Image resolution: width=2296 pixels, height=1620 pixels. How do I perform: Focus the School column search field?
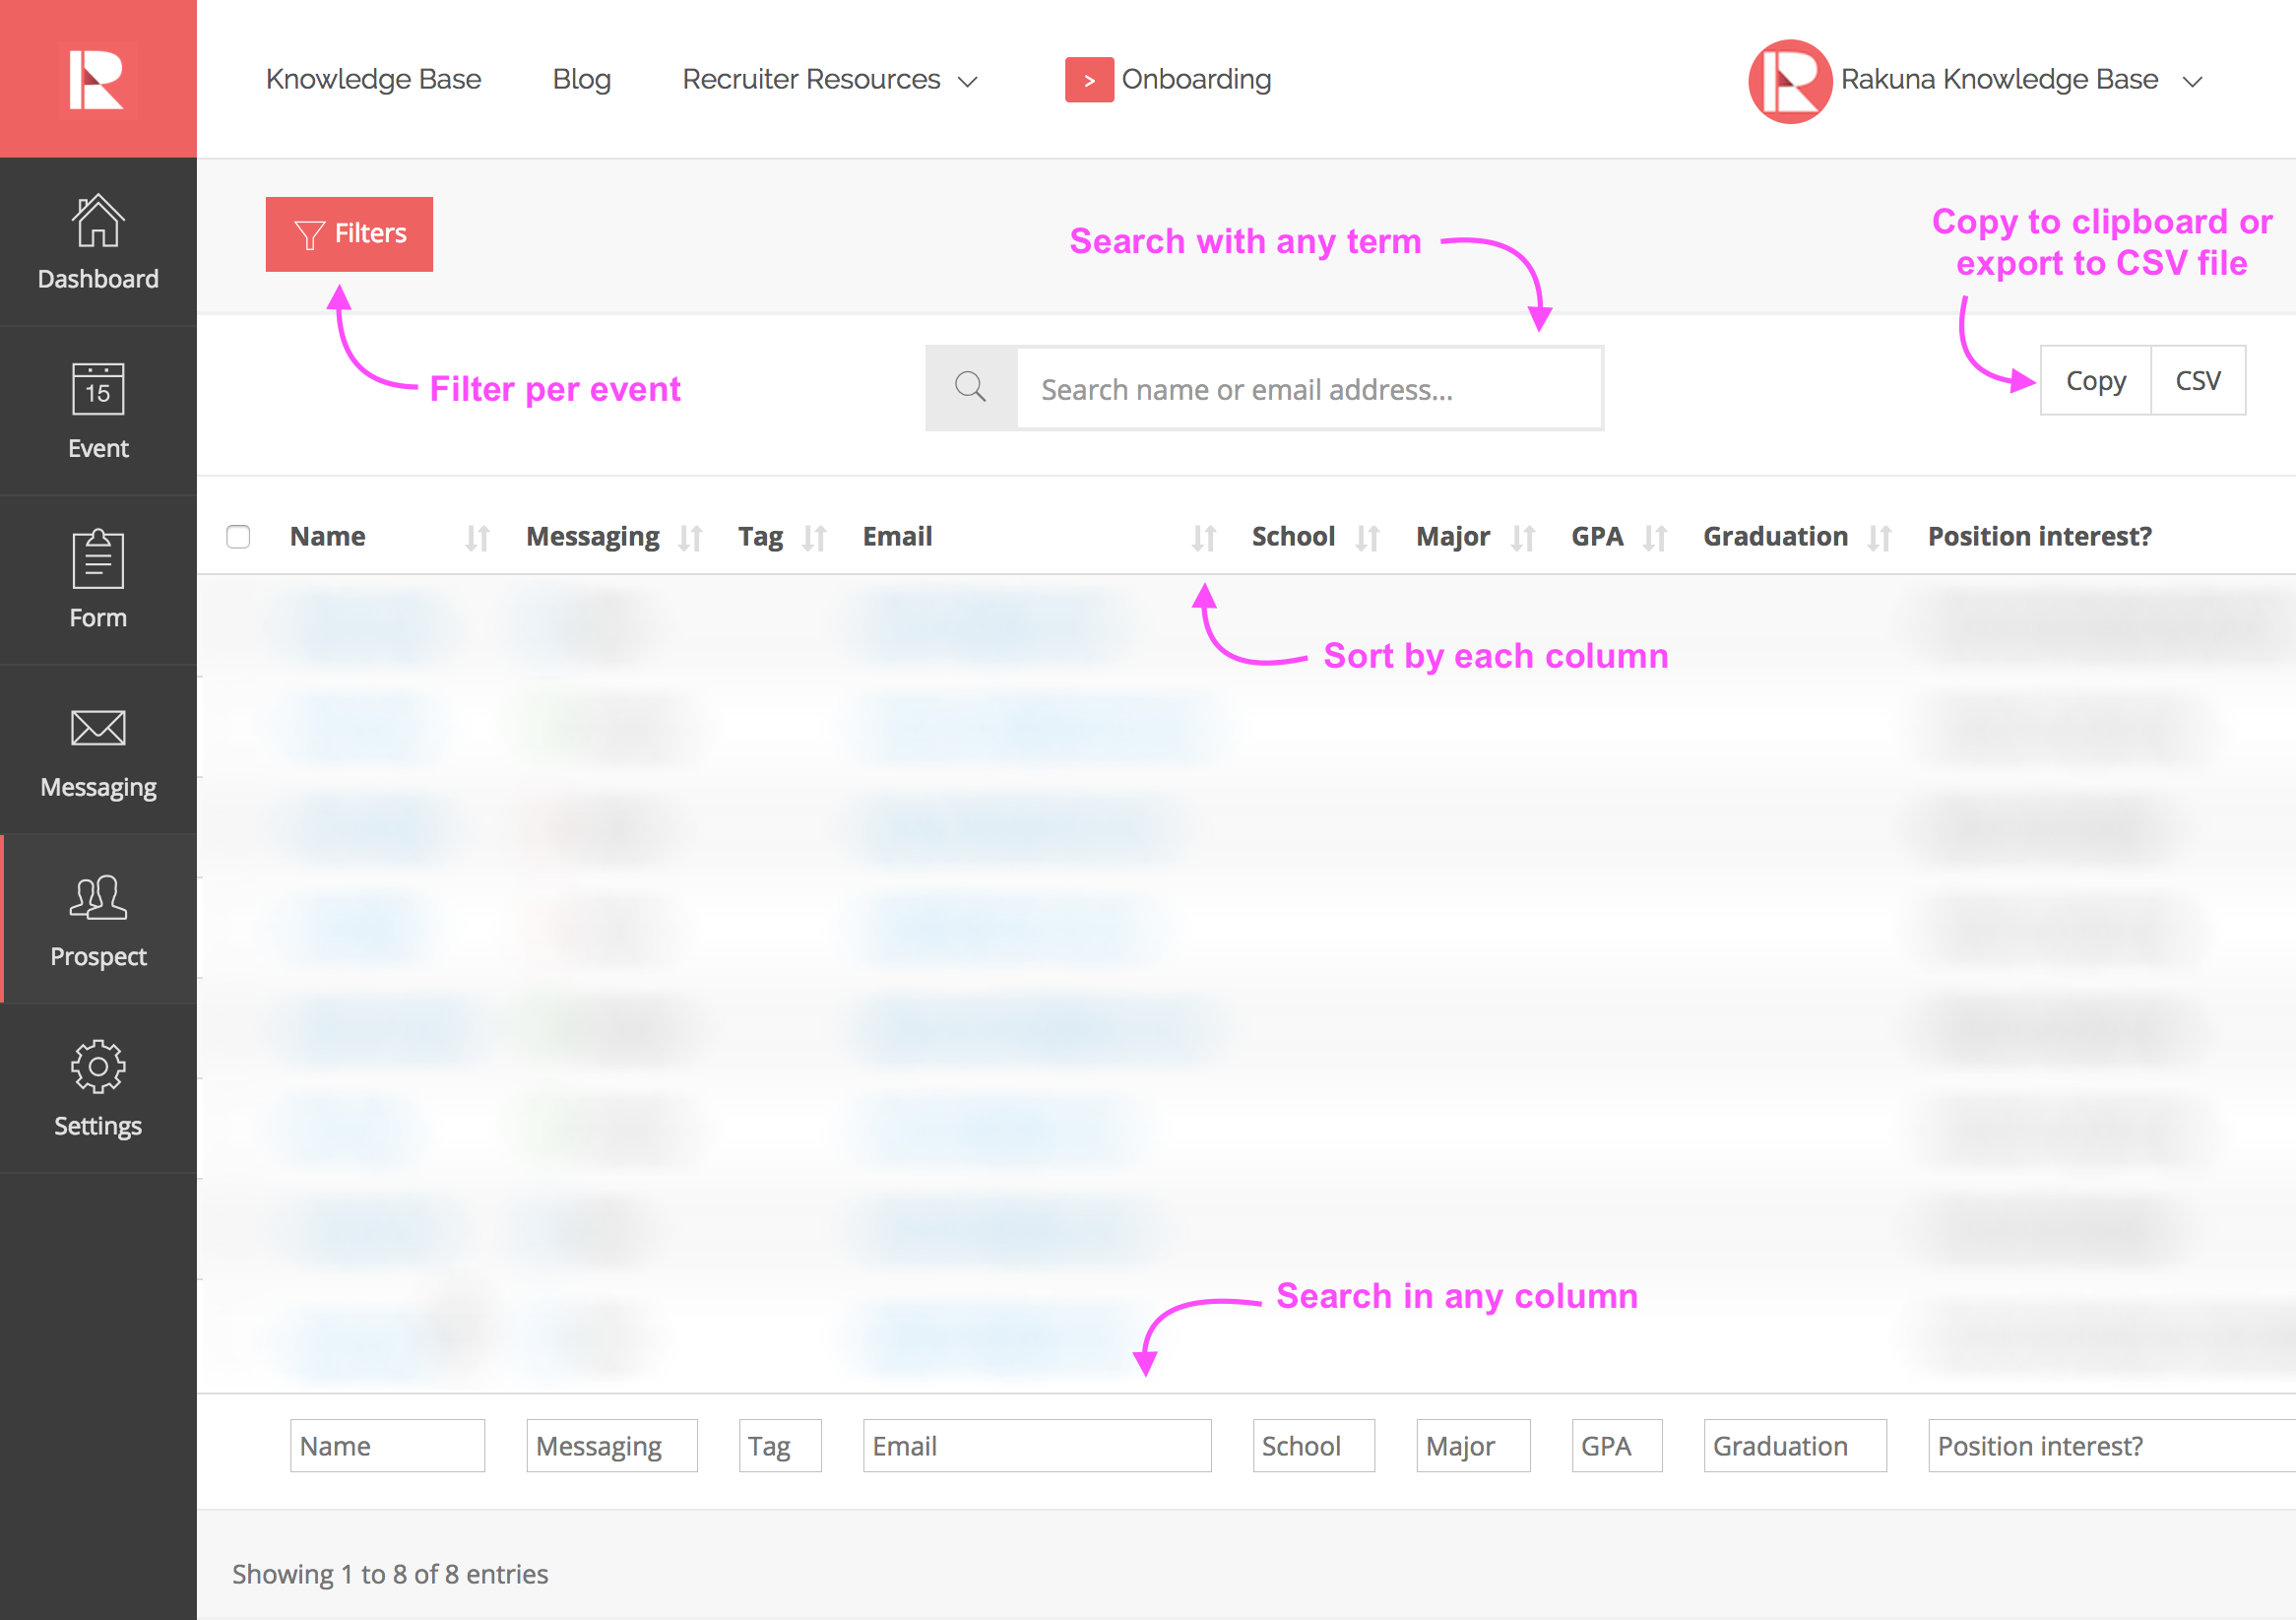1312,1445
